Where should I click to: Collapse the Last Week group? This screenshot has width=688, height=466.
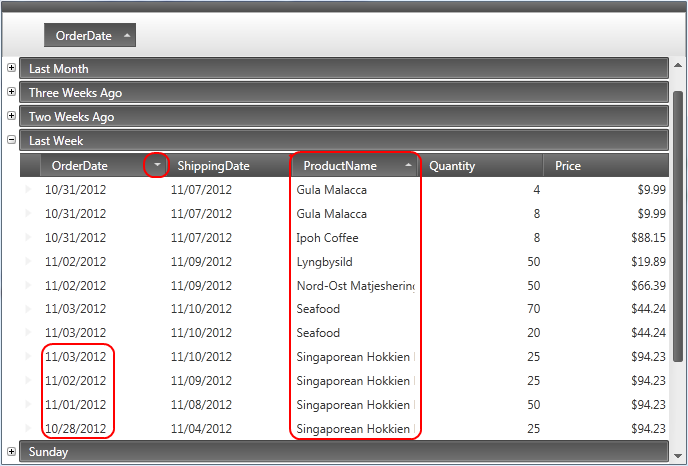coord(11,140)
